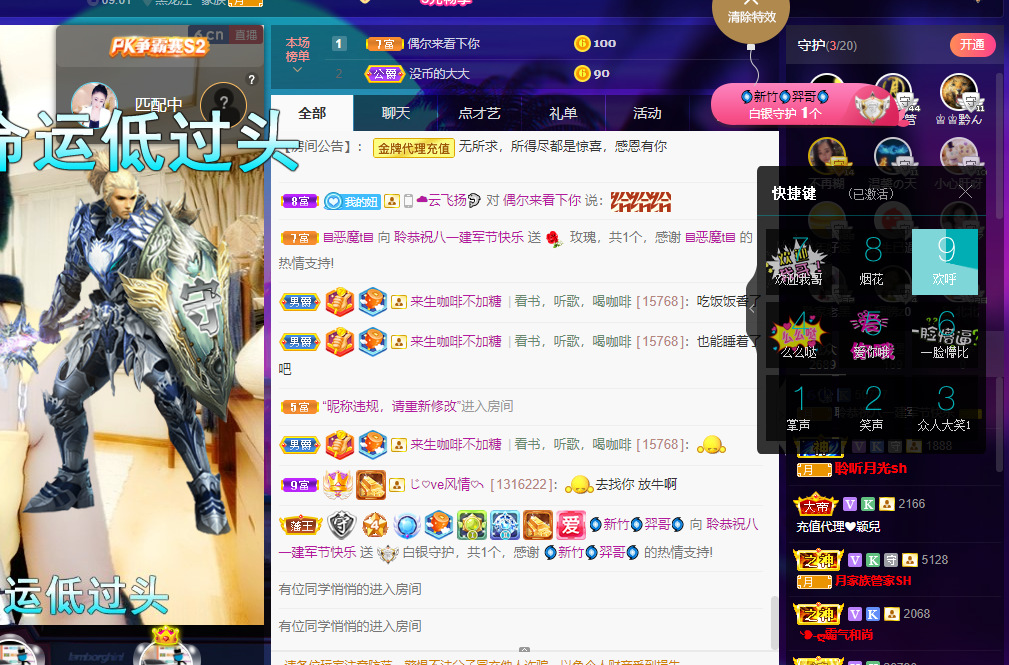Click the PK争霸赛S2 banner

(x=159, y=46)
